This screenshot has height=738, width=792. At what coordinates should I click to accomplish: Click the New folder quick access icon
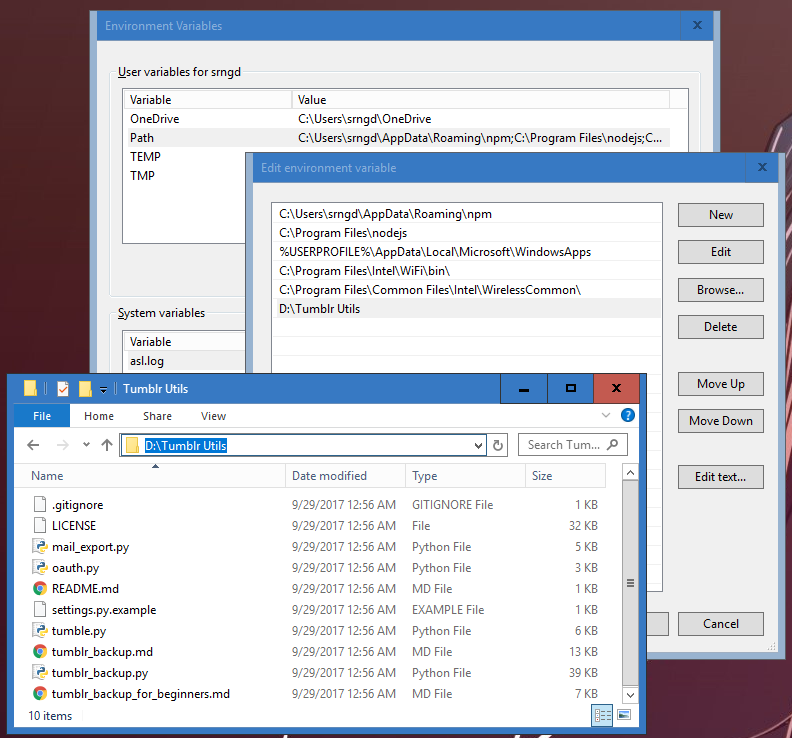85,388
